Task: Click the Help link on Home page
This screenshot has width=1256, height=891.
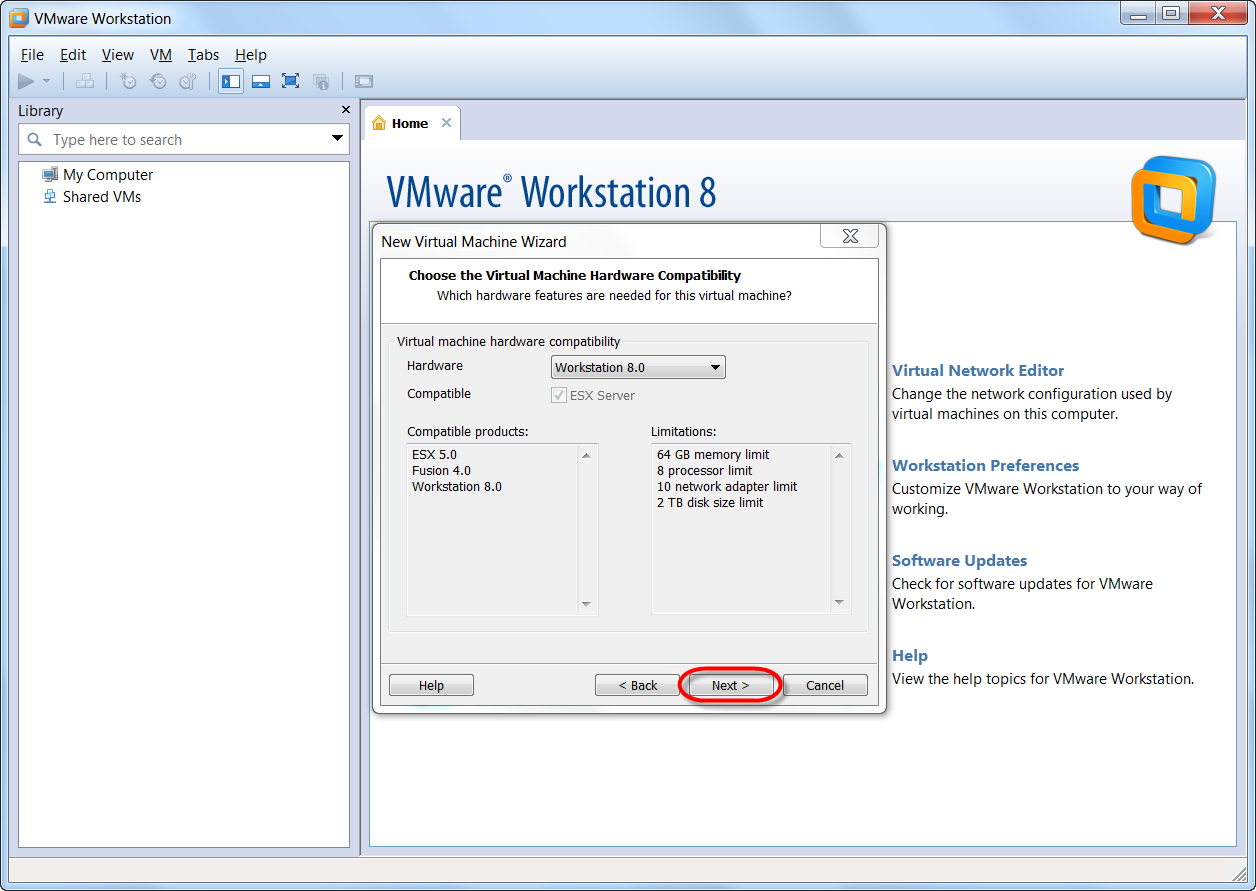Action: pyautogui.click(x=910, y=655)
